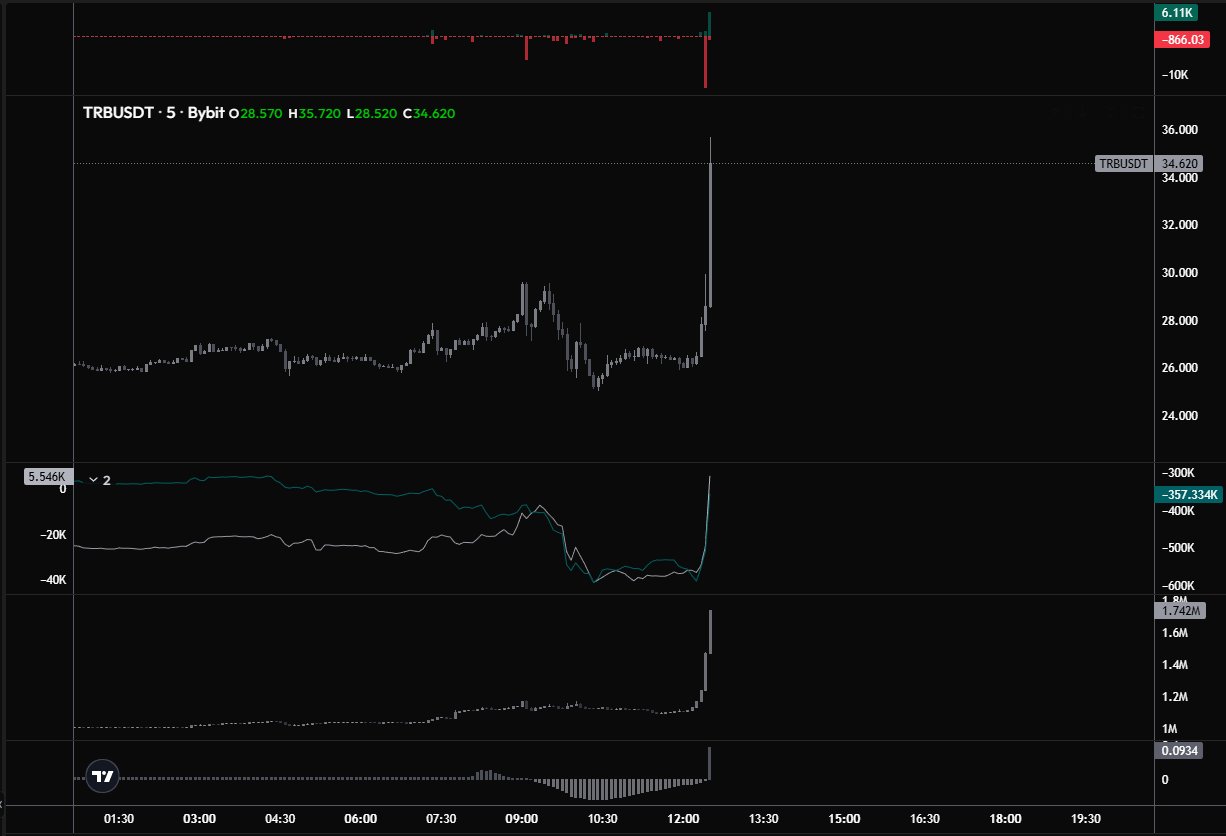This screenshot has width=1226, height=836.
Task: Click the Bybit exchange name in legend
Action: (x=206, y=113)
